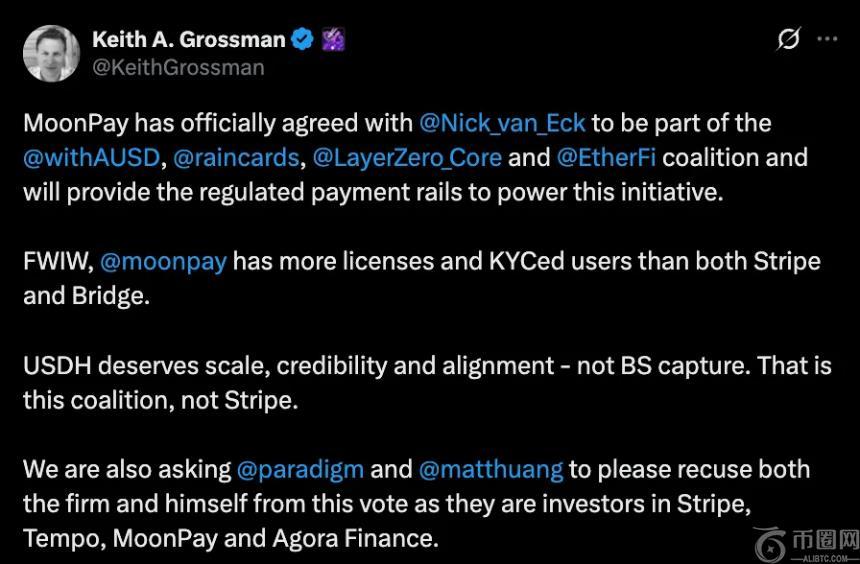Click the Grok slashed-circle icon

click(788, 39)
